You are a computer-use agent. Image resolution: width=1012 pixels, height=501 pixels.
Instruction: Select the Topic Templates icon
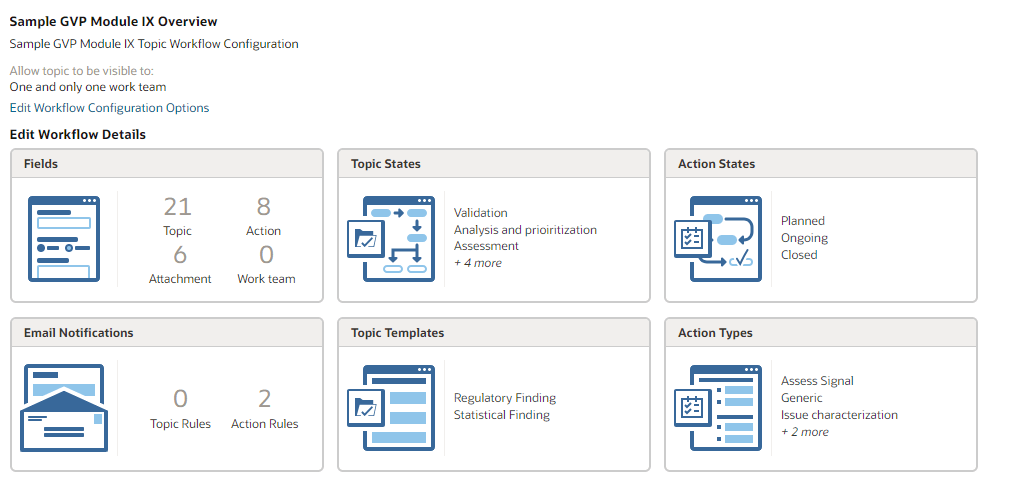tap(390, 408)
